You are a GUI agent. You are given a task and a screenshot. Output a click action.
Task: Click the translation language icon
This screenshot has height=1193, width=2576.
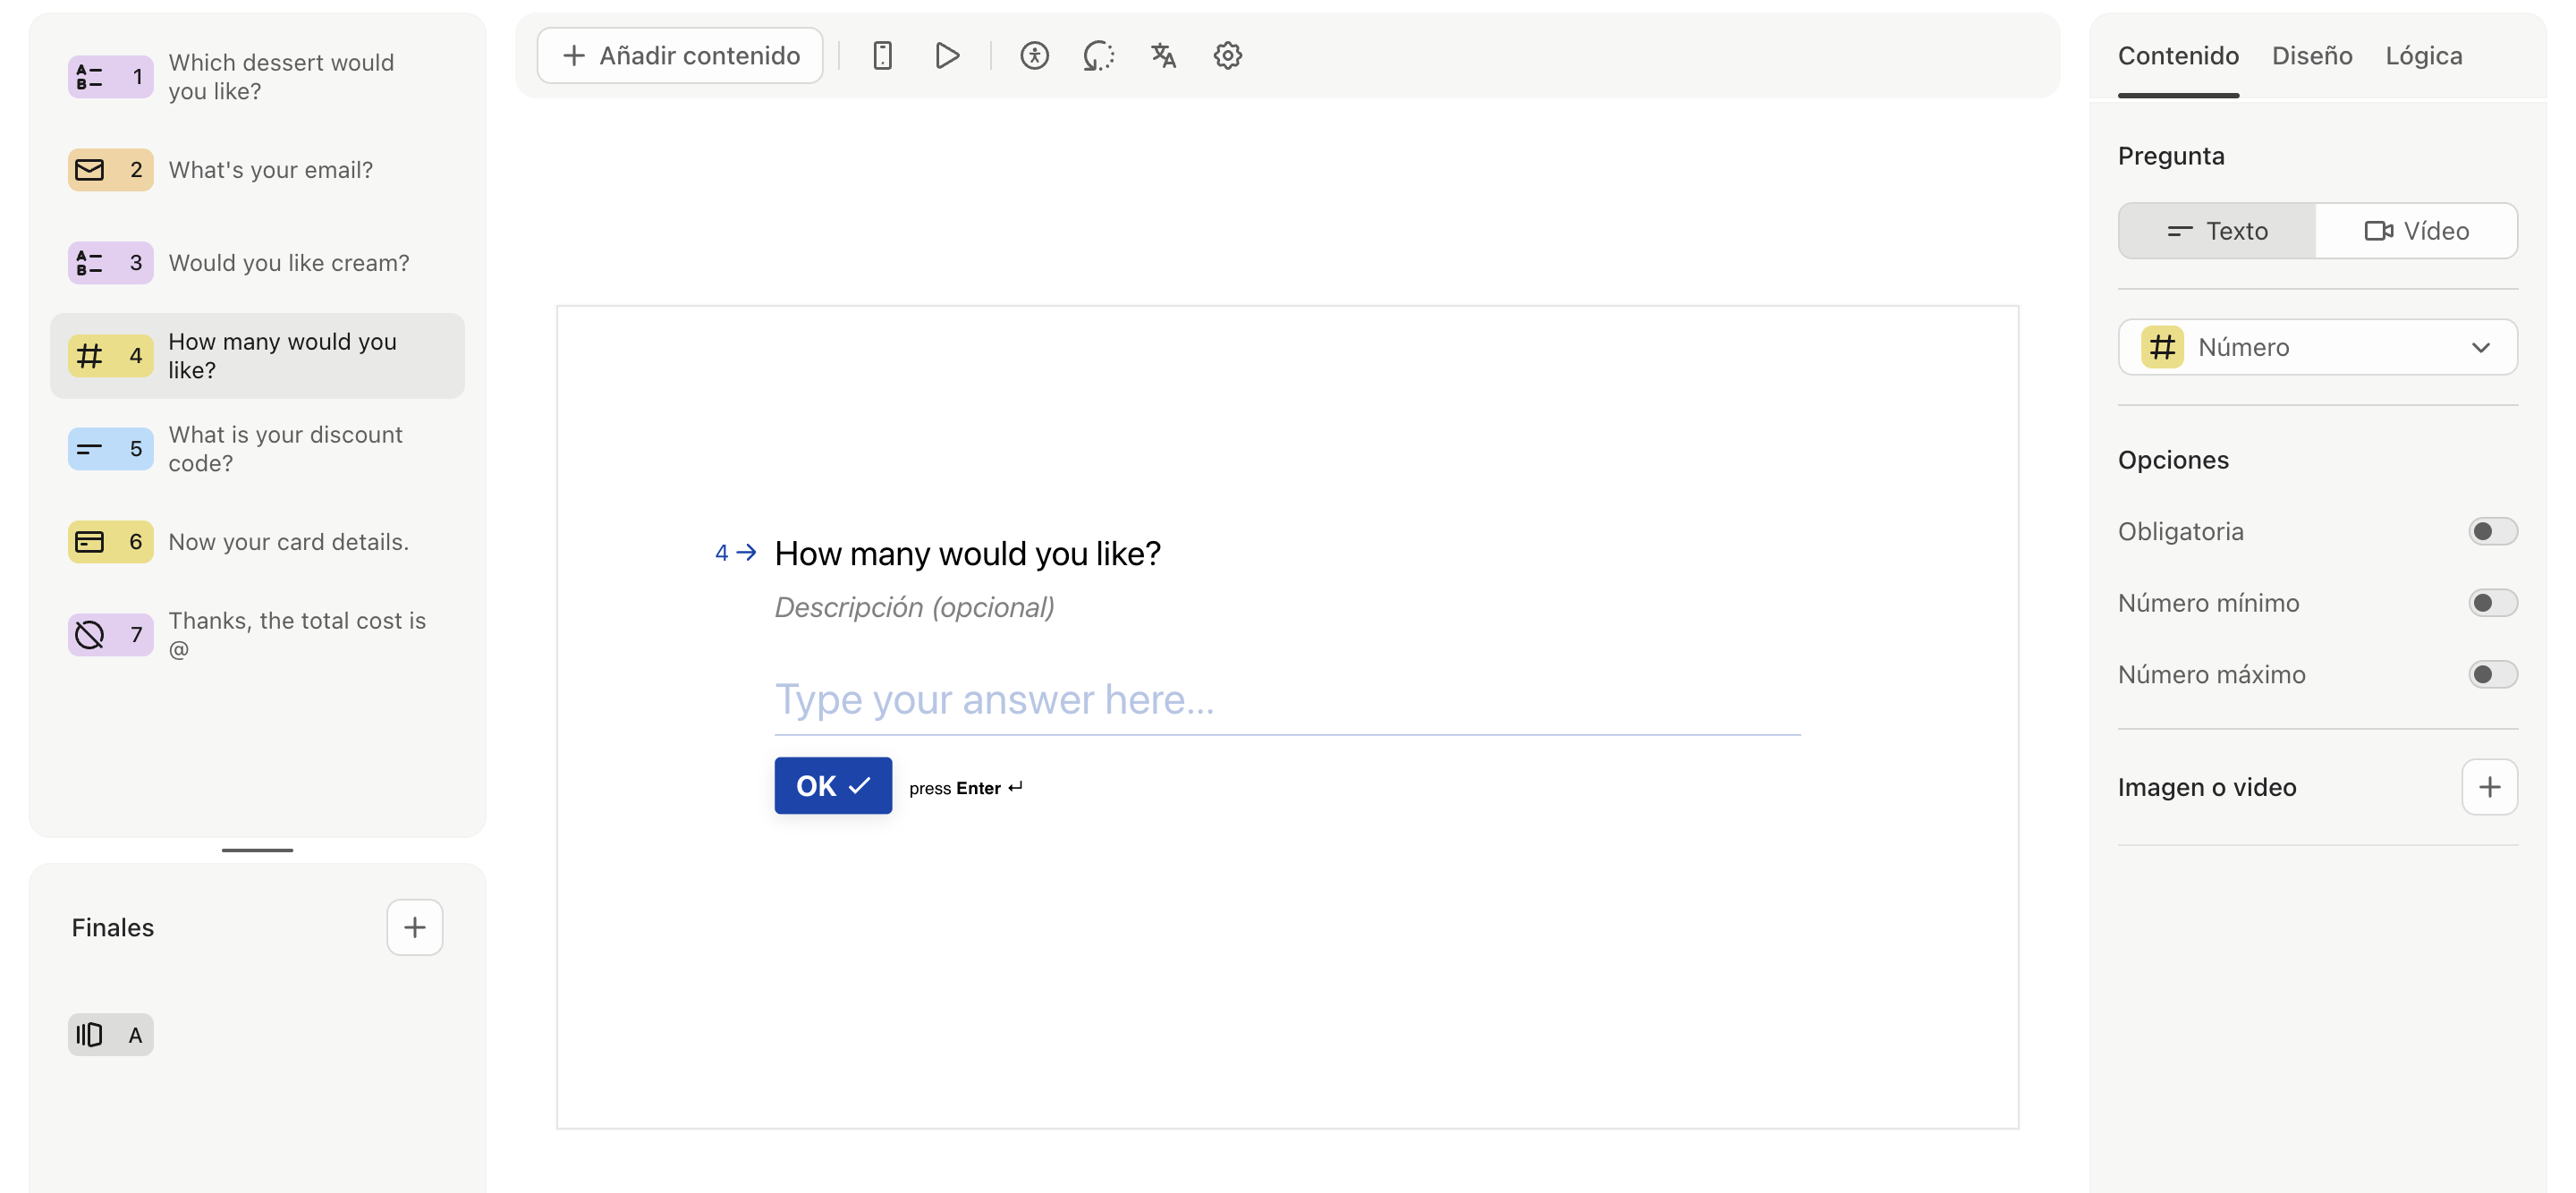pyautogui.click(x=1162, y=56)
